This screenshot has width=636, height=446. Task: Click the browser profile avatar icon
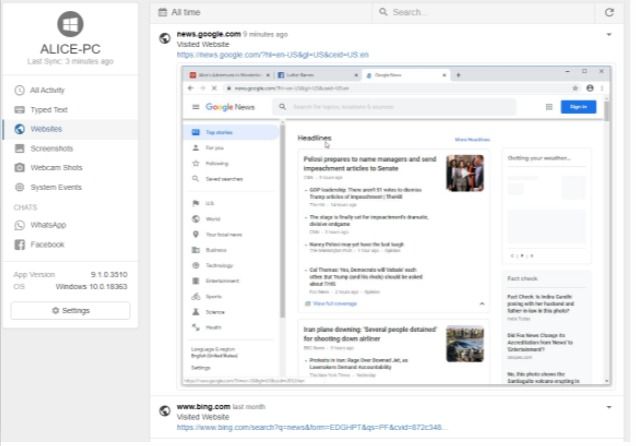(590, 88)
